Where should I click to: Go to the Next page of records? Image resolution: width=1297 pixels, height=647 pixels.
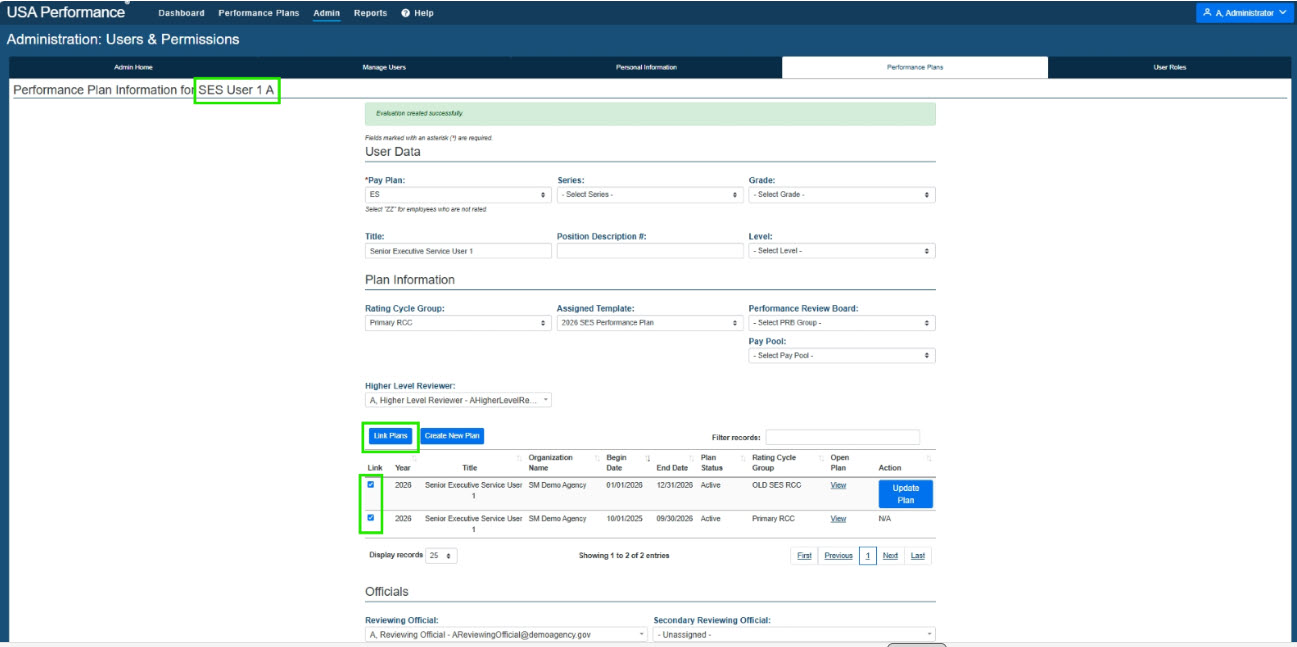(890, 556)
